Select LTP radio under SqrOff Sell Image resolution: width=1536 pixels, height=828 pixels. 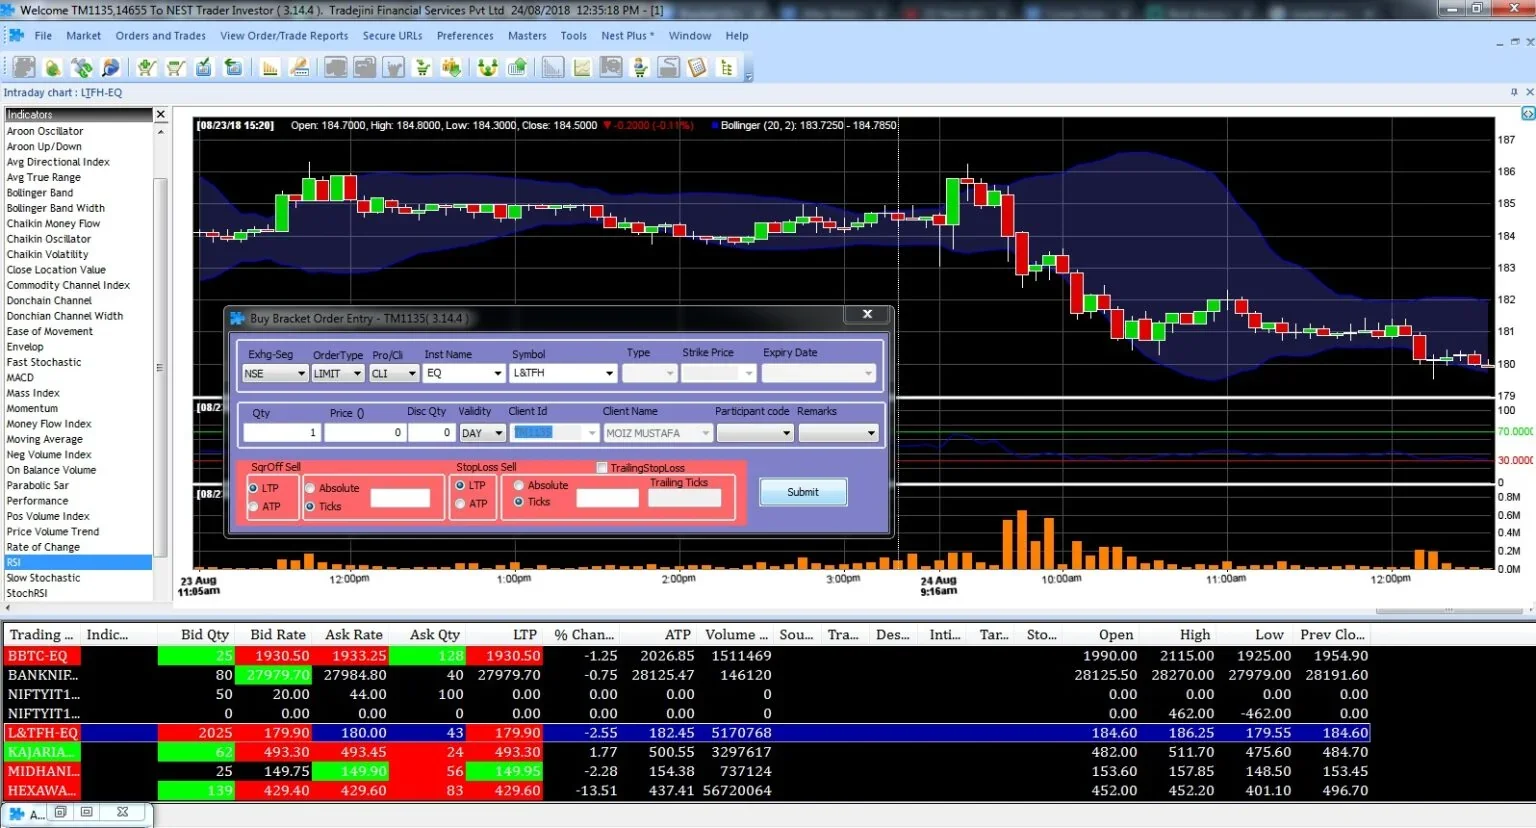[254, 488]
